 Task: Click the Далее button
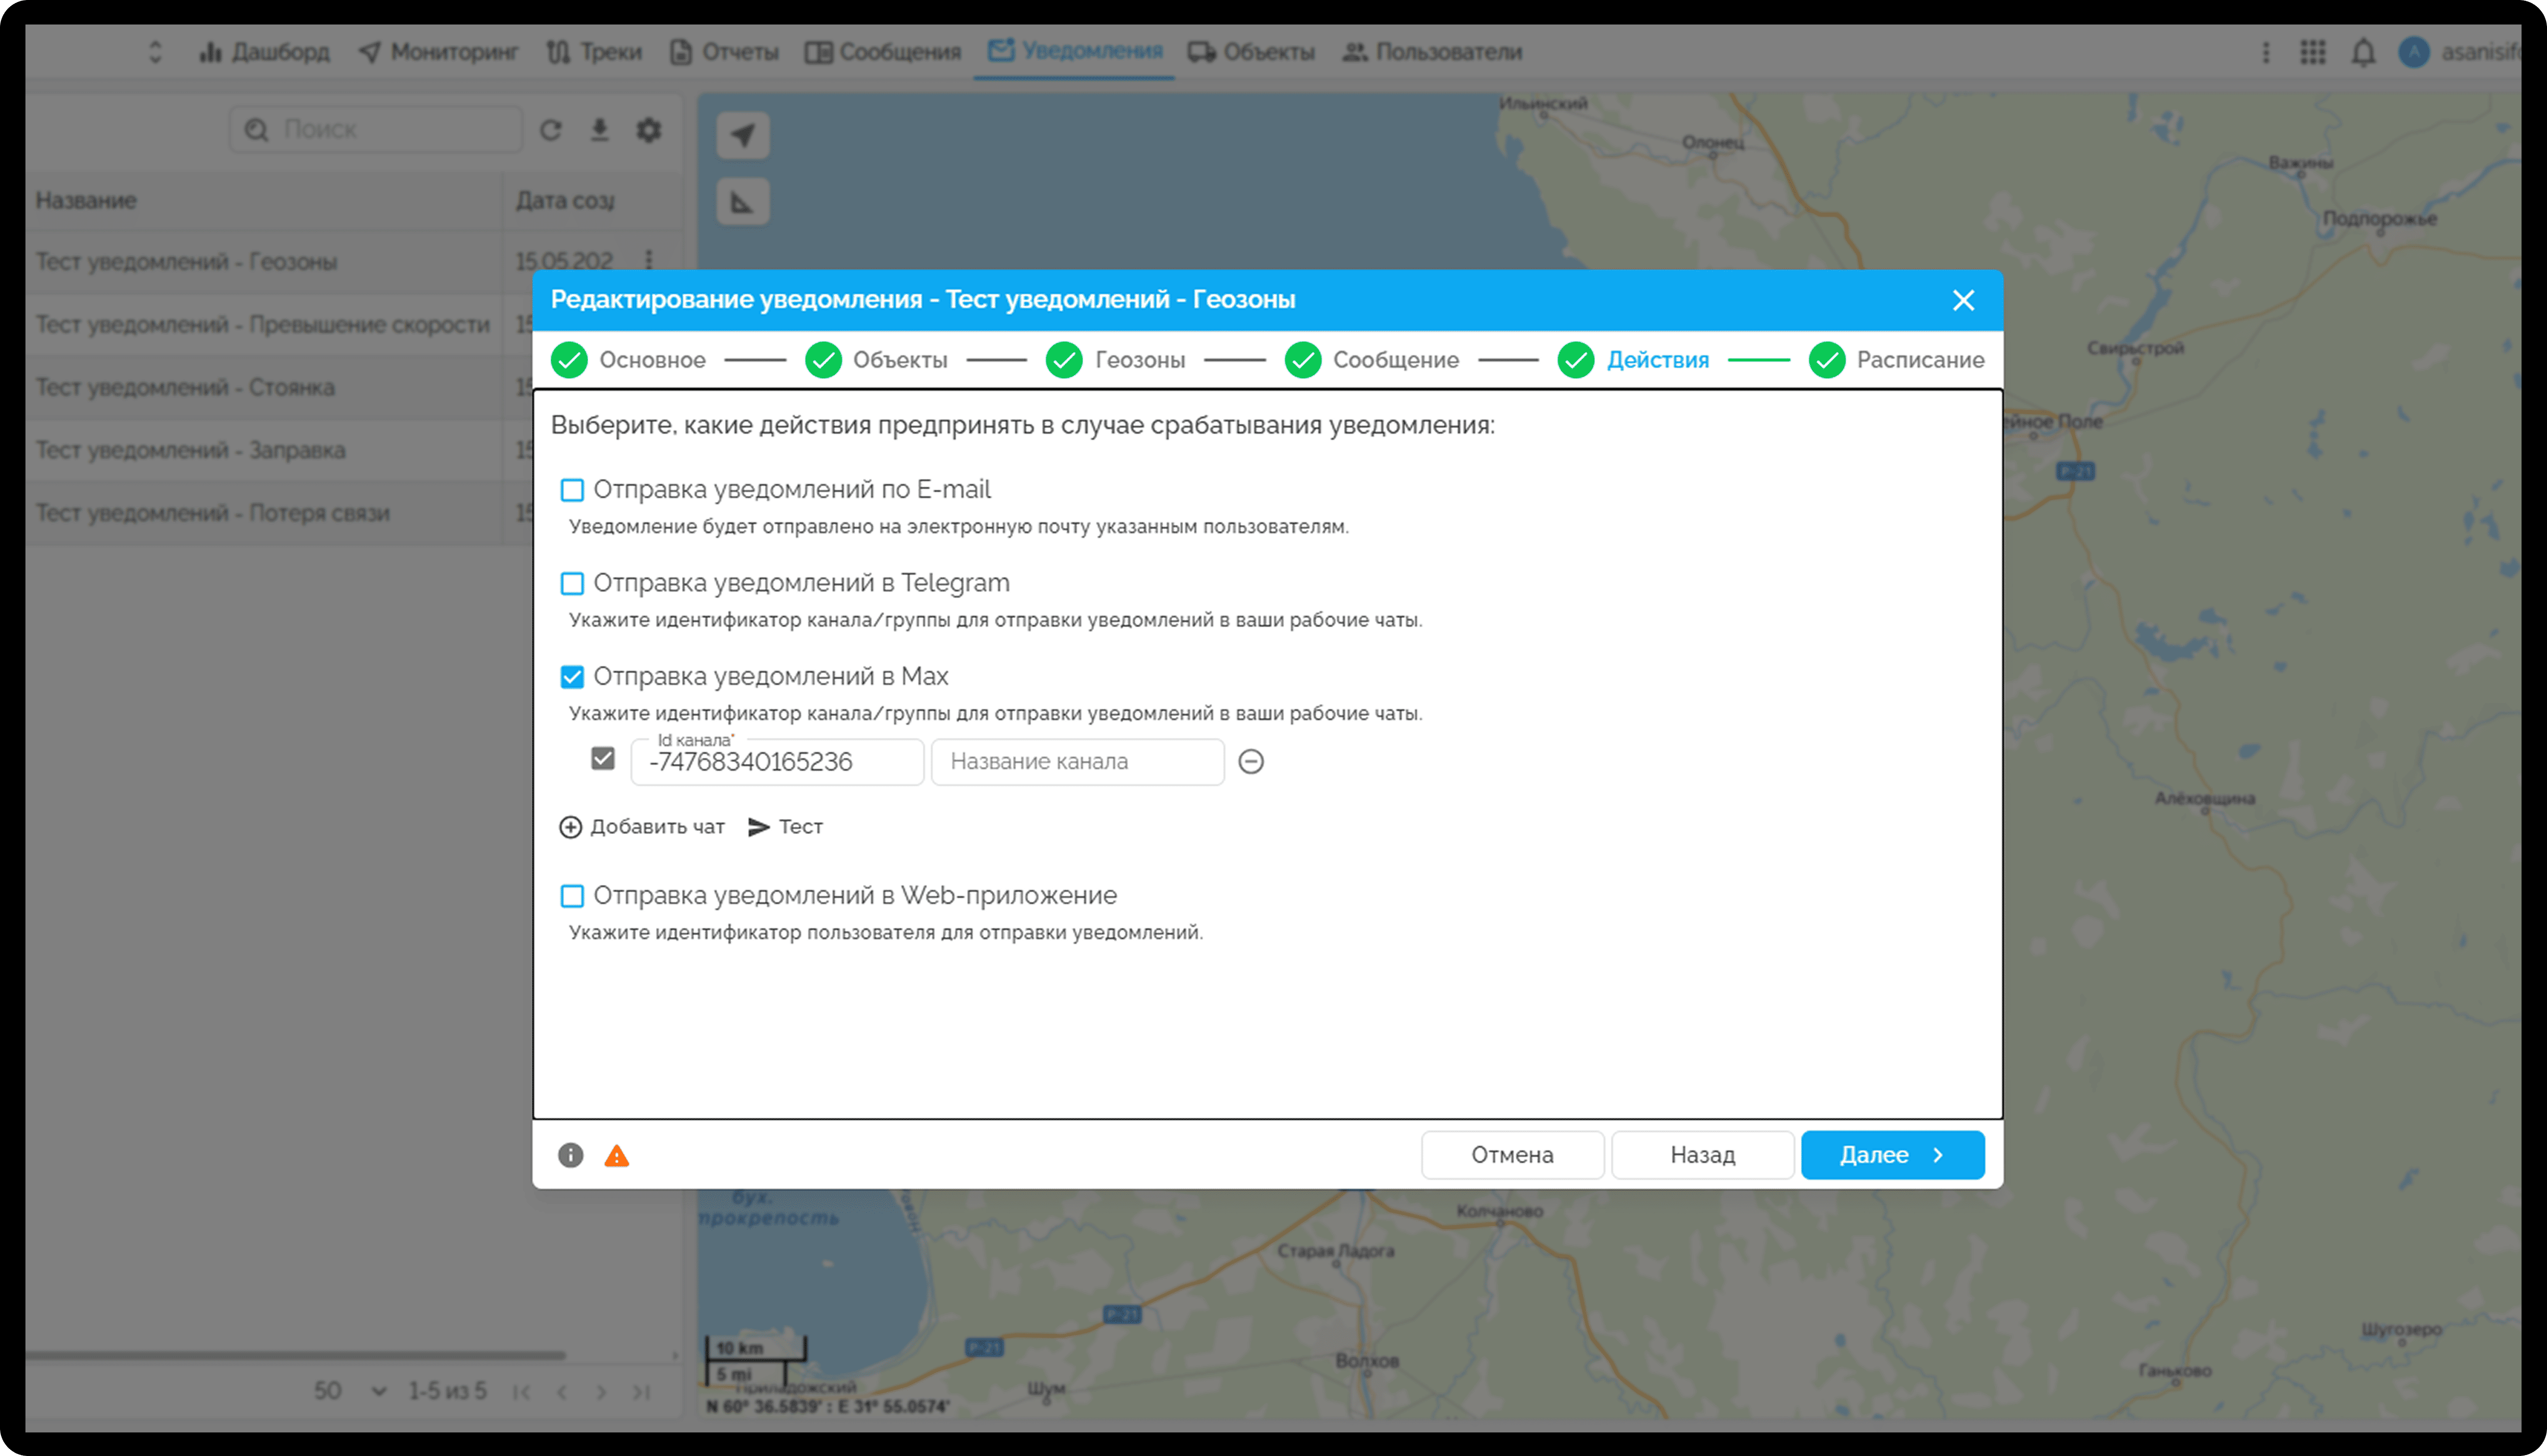1892,1155
